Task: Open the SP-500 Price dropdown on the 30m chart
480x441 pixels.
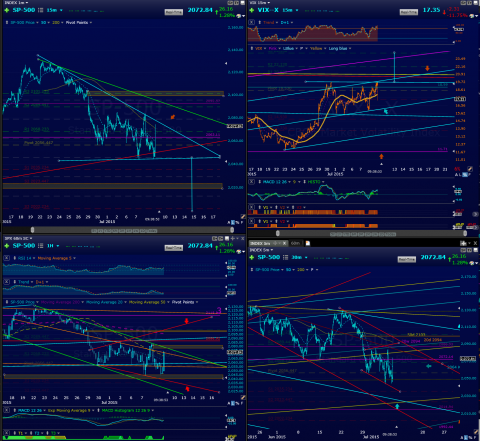Action: pyautogui.click(x=270, y=270)
